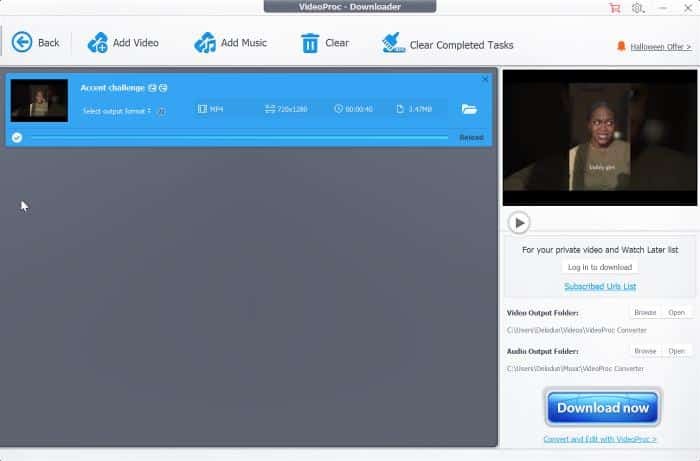The image size is (700, 461).
Task: Click the resolution icon next to 720x1280
Action: click(270, 109)
